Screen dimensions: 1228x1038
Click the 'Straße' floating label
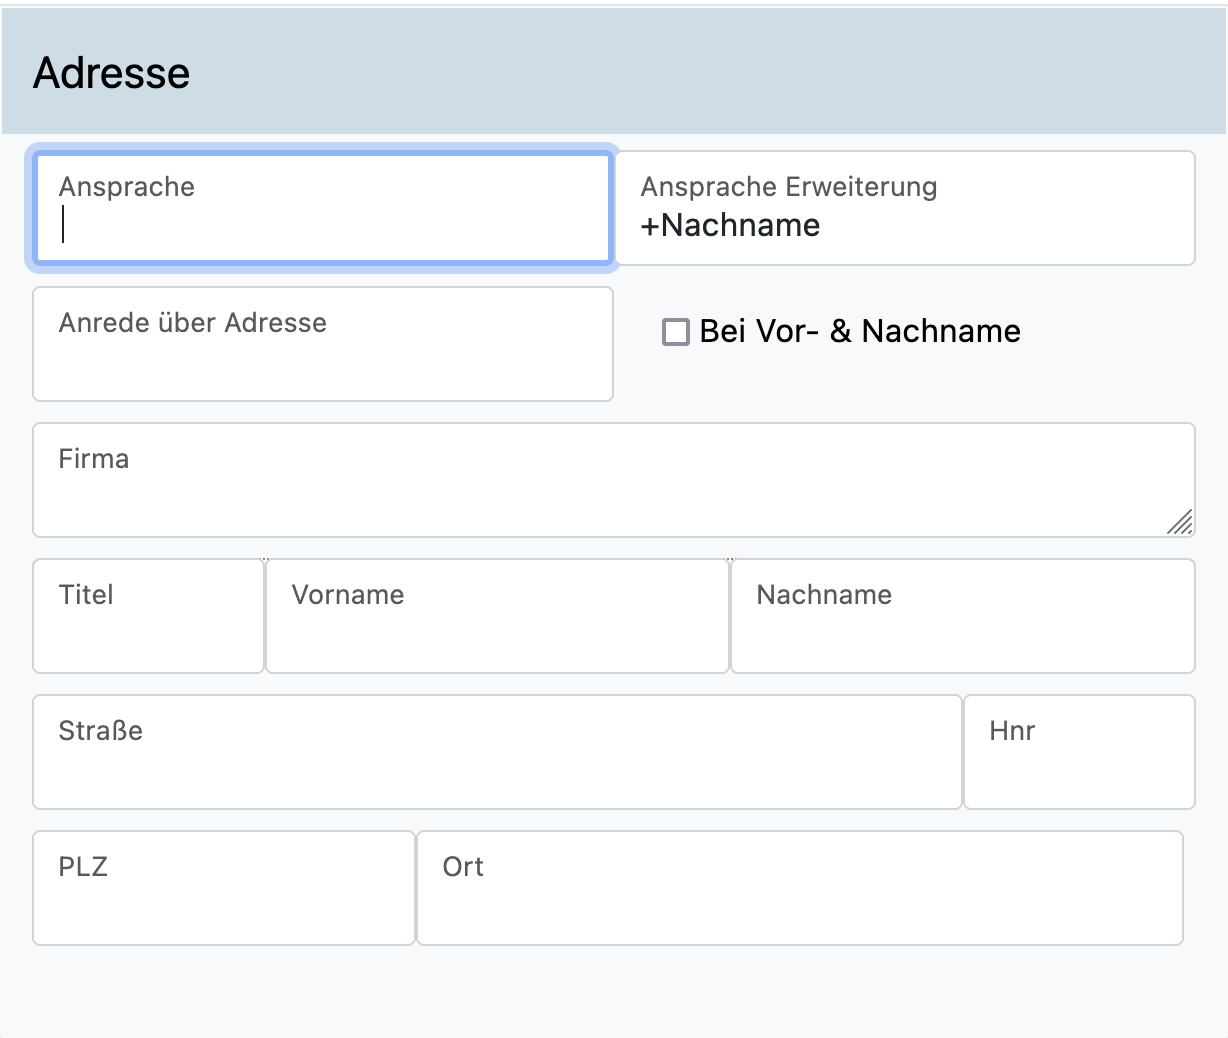pos(100,731)
